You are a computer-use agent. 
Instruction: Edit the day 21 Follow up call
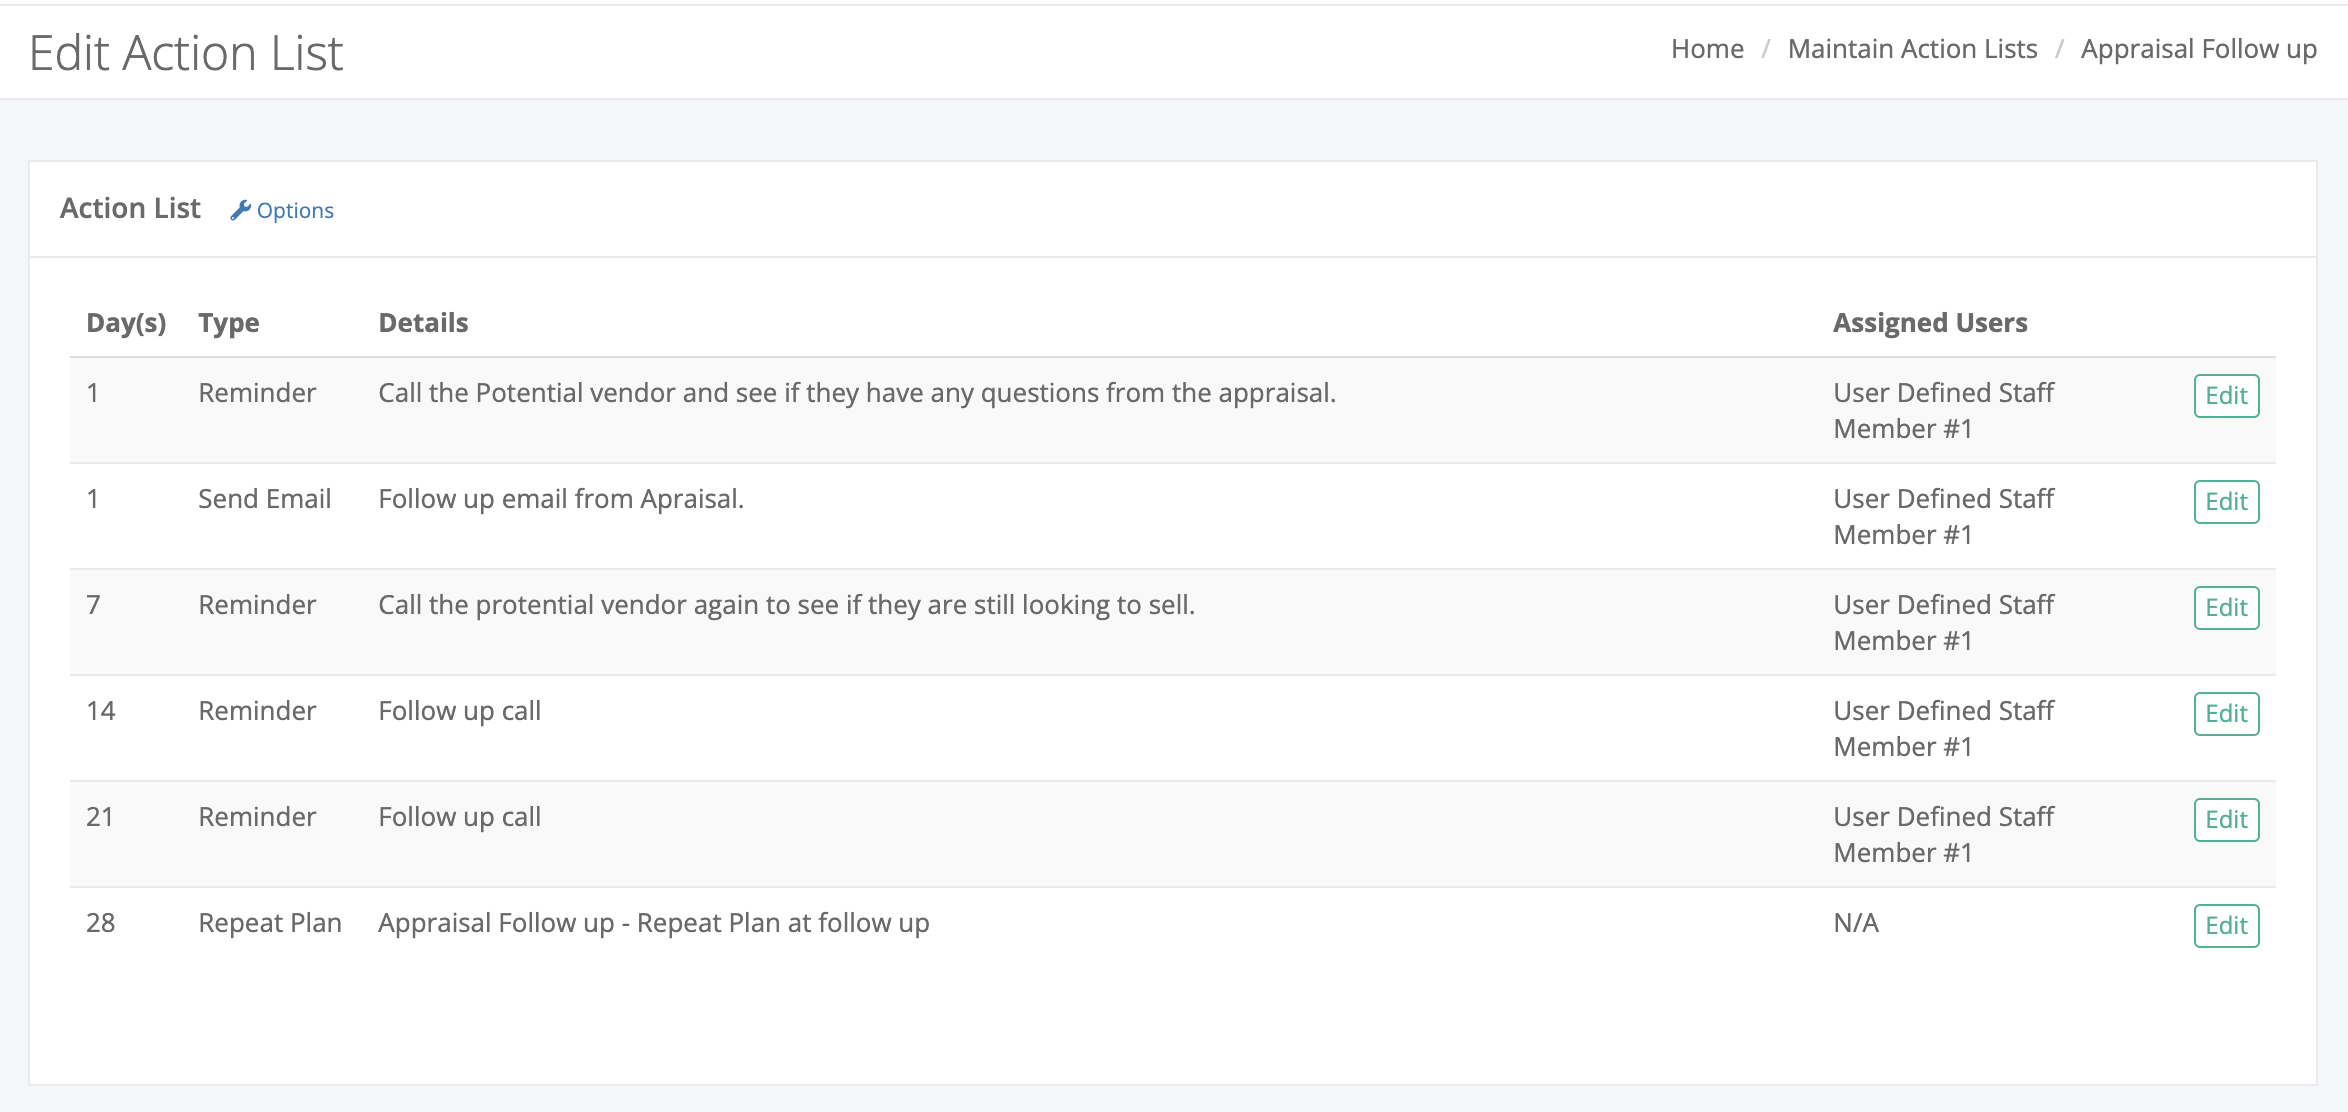2226,820
